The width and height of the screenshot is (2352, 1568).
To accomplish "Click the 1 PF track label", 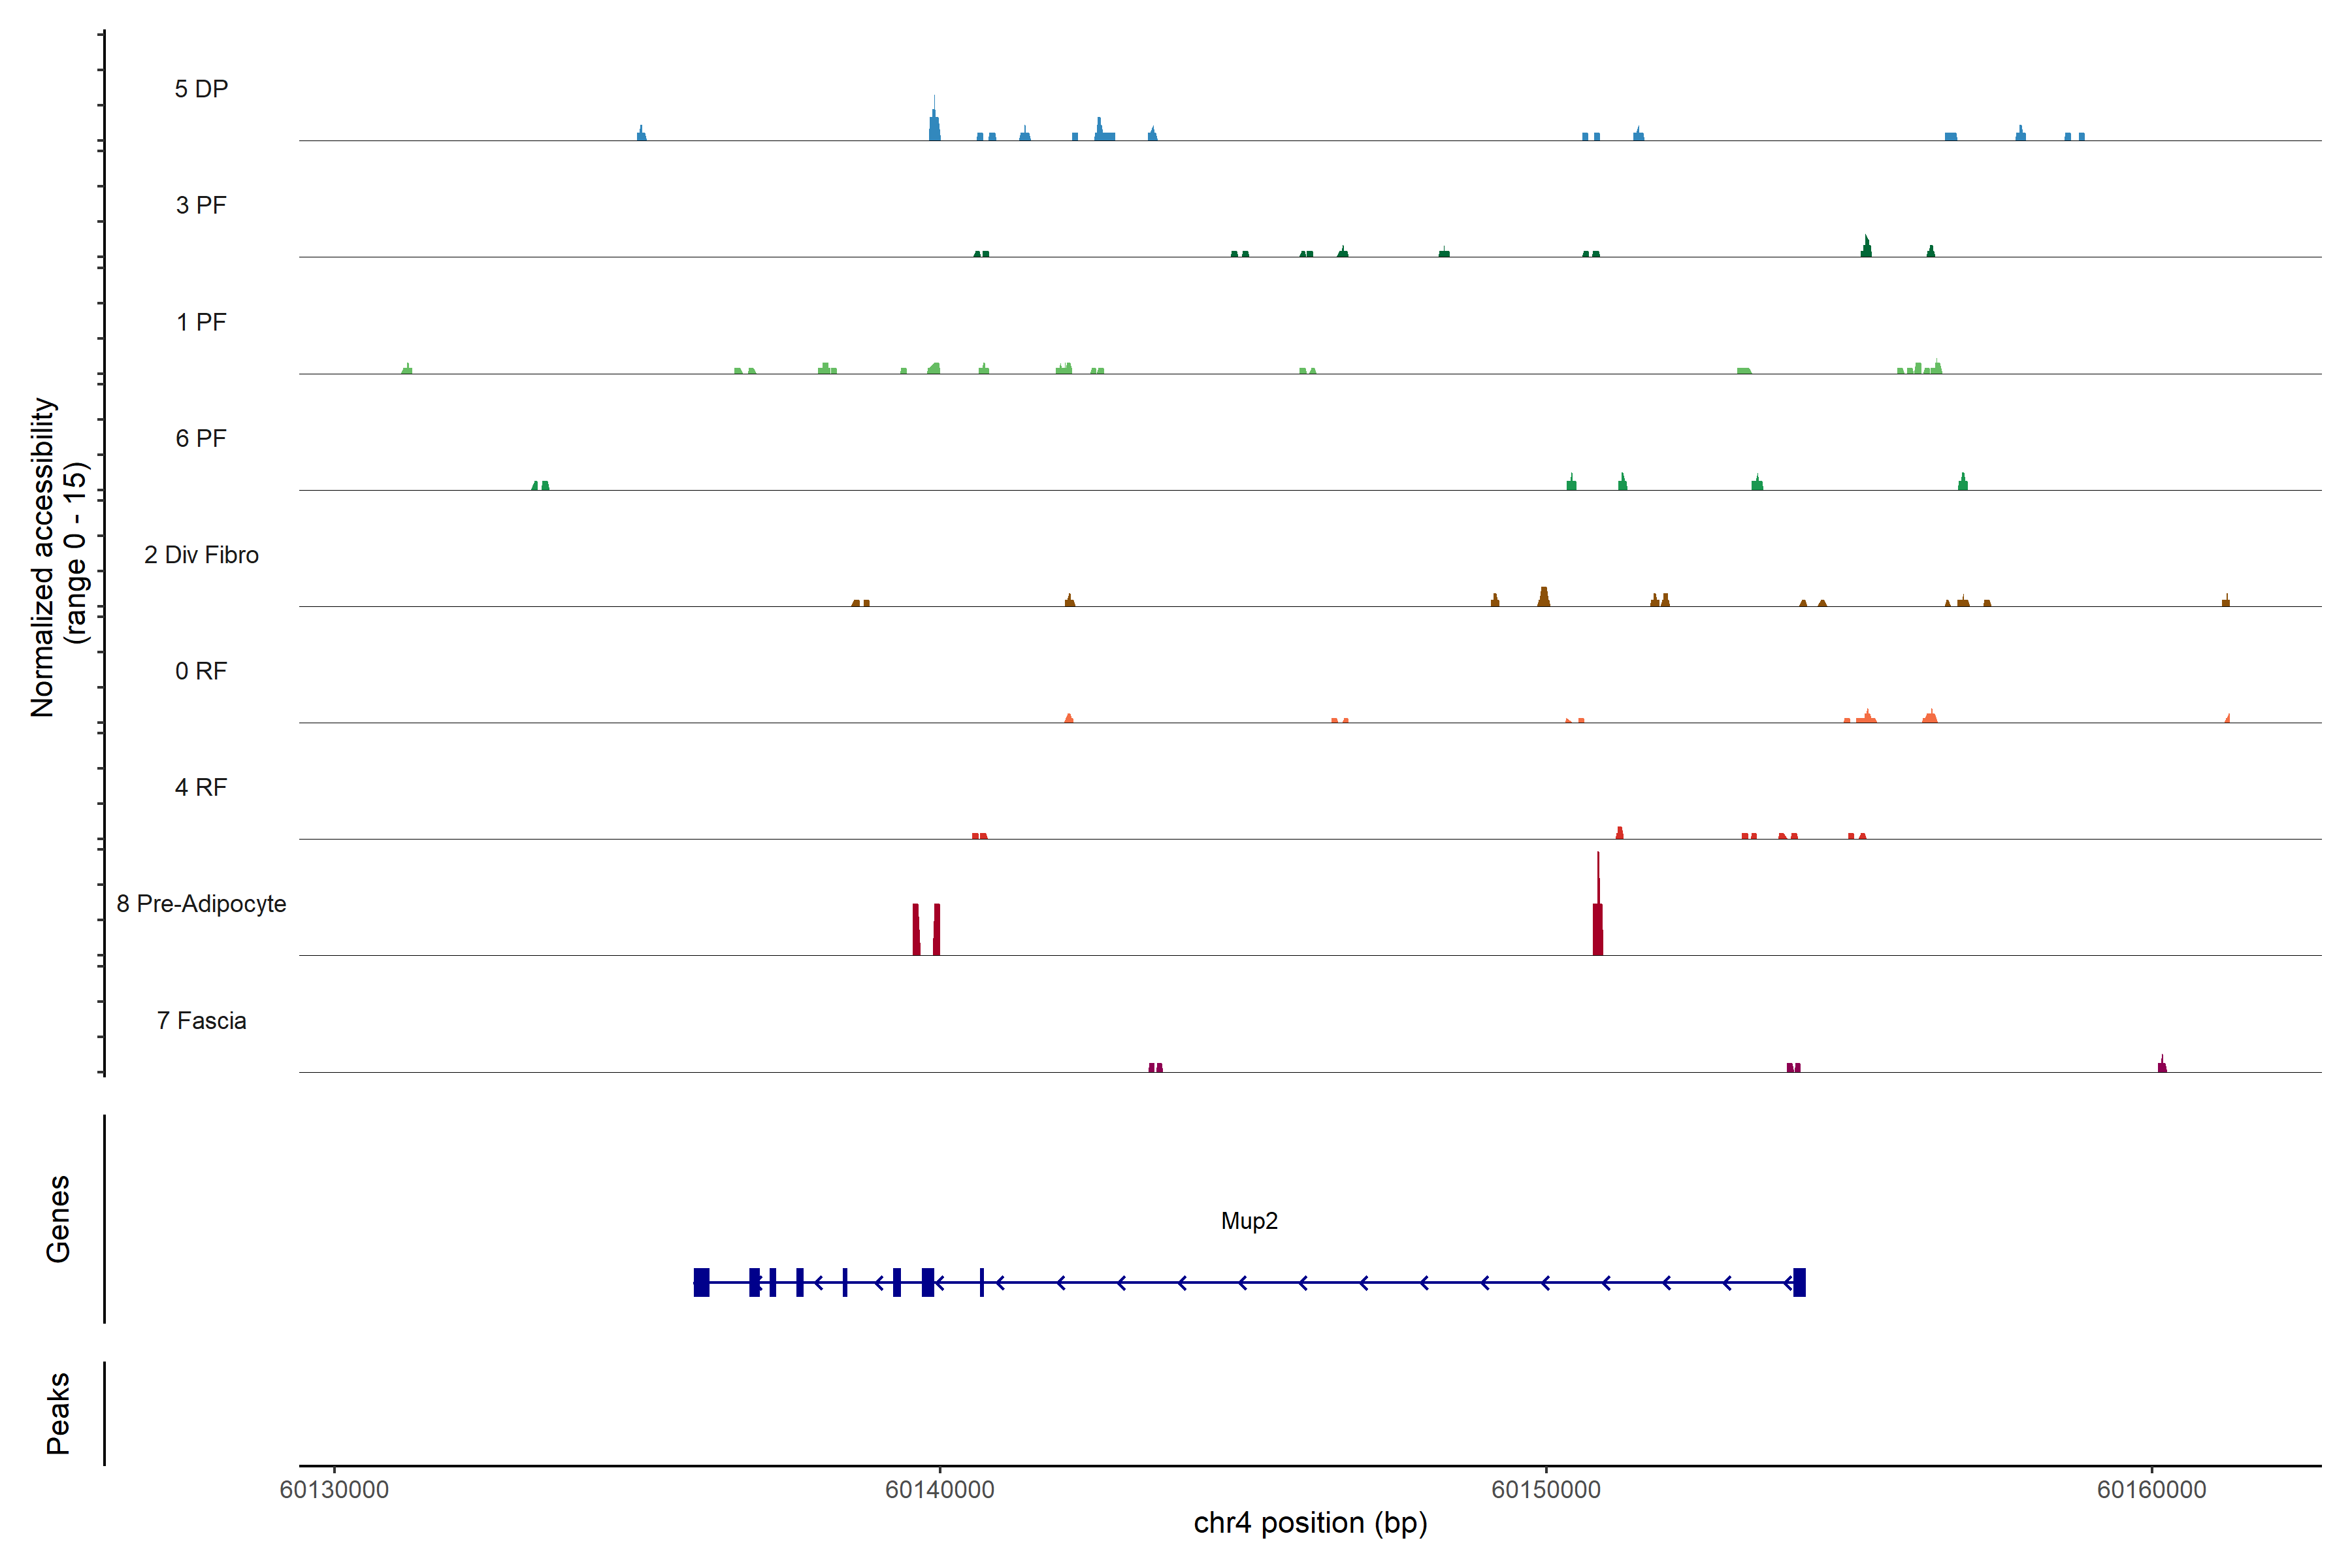I will tap(201, 322).
